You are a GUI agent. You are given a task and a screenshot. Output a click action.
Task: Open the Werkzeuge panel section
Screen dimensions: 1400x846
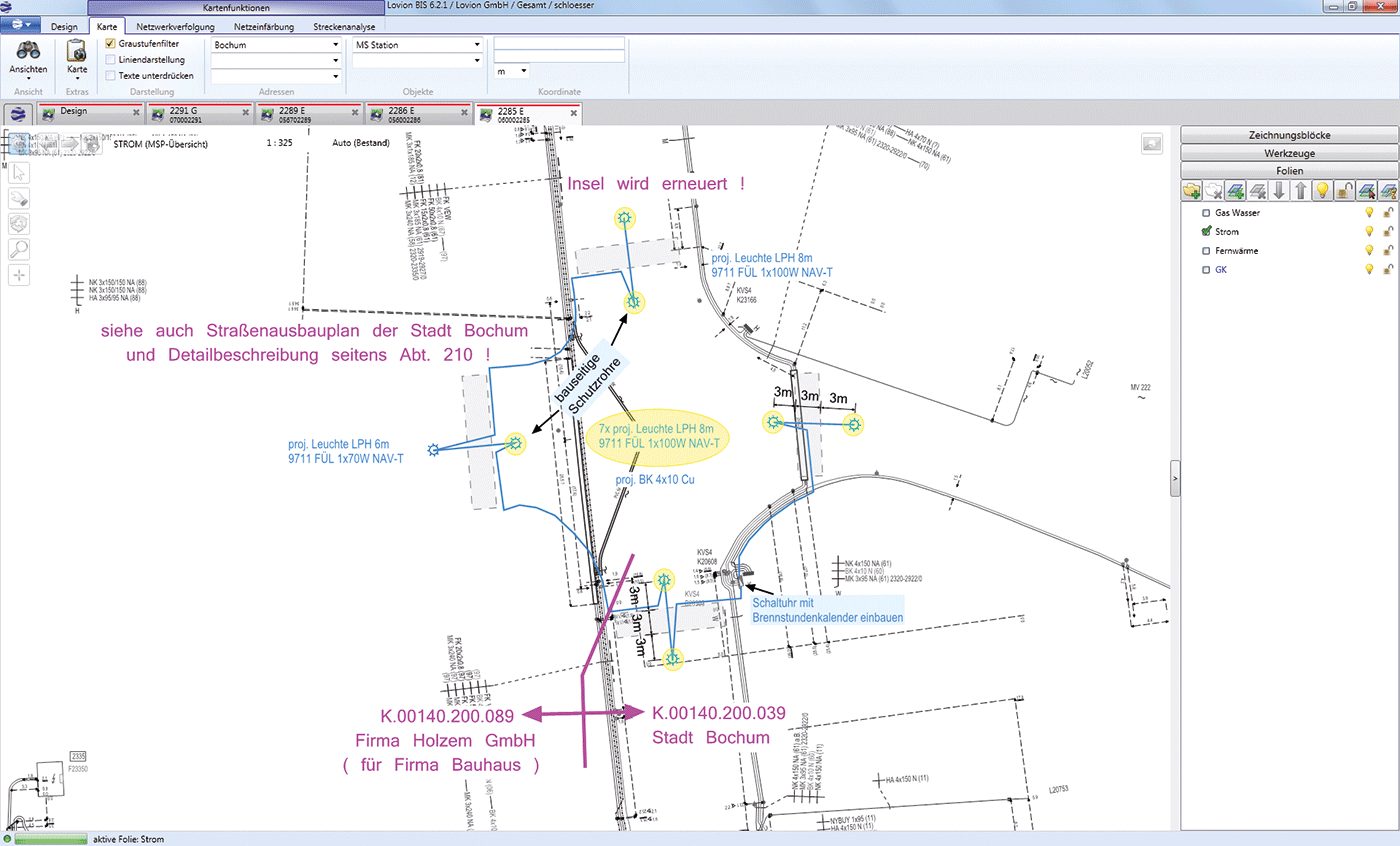[x=1289, y=153]
